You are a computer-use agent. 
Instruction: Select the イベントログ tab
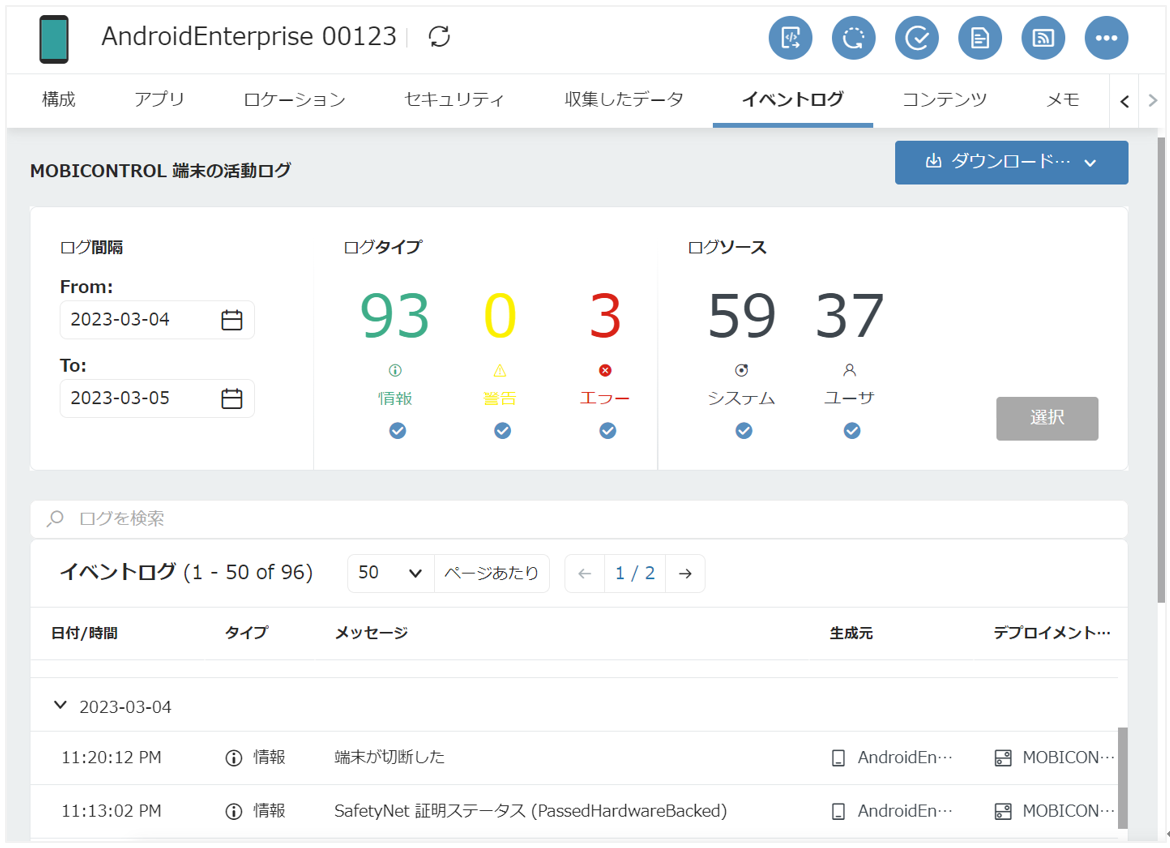792,99
